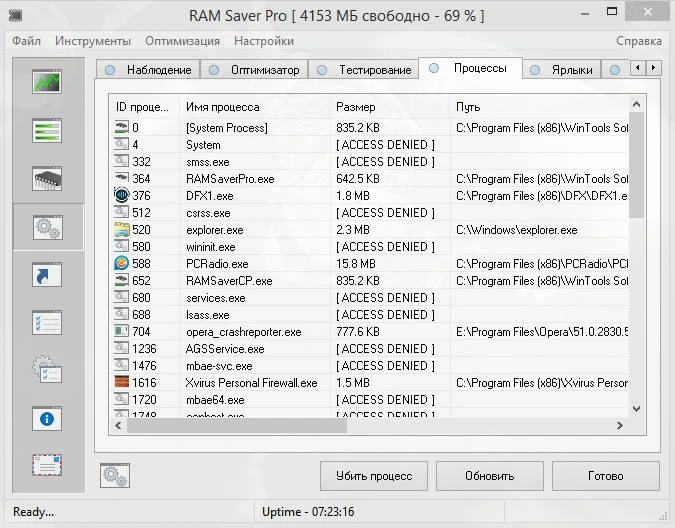Click the gears icon beside Убить процесс
The height and width of the screenshot is (528, 675).
click(x=115, y=476)
